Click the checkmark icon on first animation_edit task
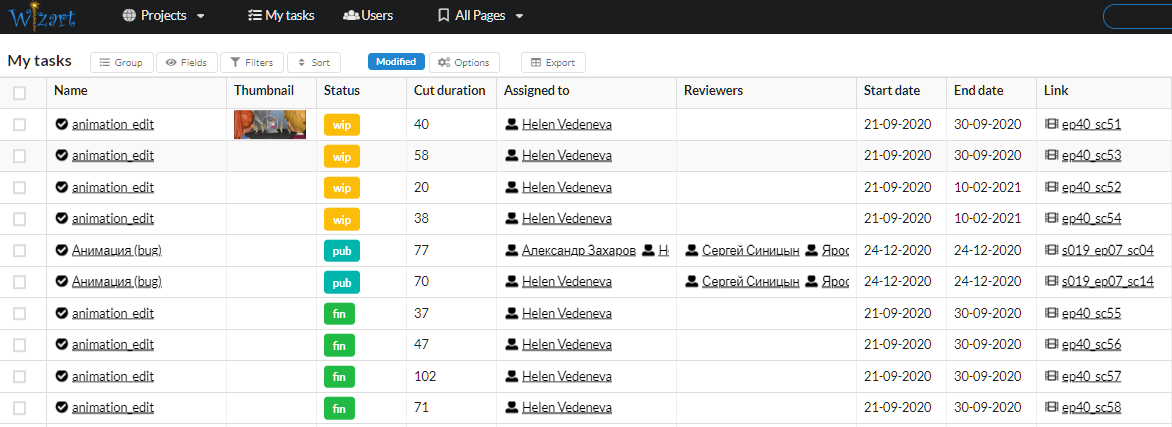The height and width of the screenshot is (427, 1172). [x=62, y=125]
